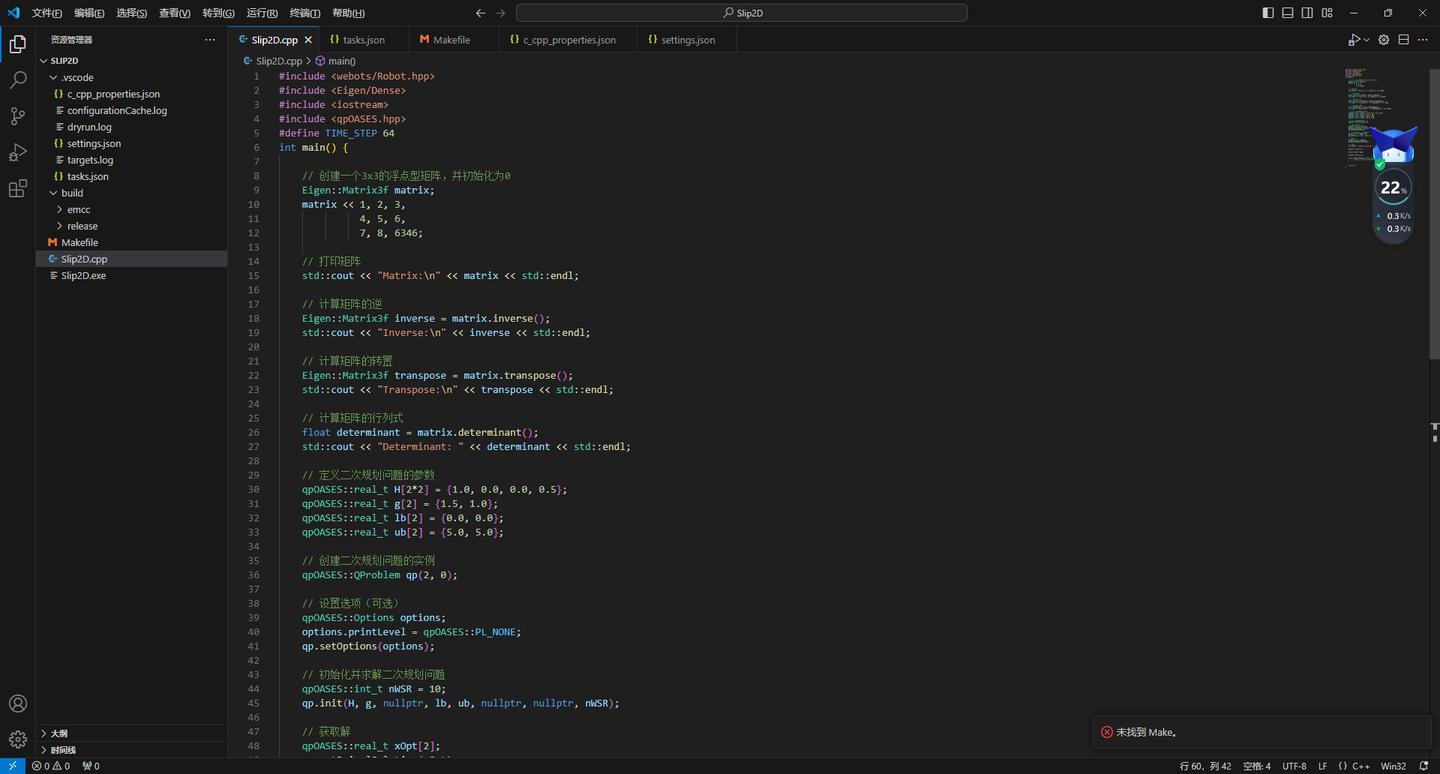Run the C++ file using the play button
The width and height of the screenshot is (1440, 774).
[1352, 39]
